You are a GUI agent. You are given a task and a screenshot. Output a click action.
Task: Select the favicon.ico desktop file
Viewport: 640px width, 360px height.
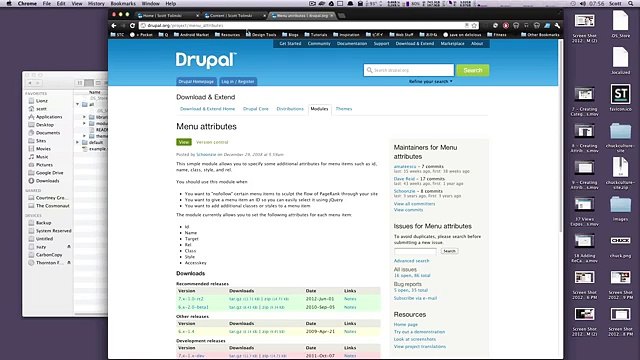620,98
